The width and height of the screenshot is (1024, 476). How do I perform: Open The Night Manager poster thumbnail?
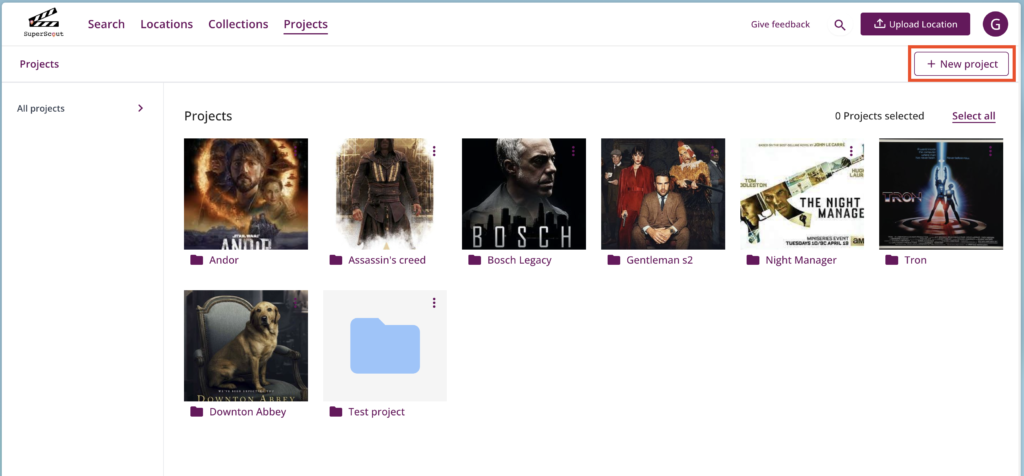tap(802, 194)
